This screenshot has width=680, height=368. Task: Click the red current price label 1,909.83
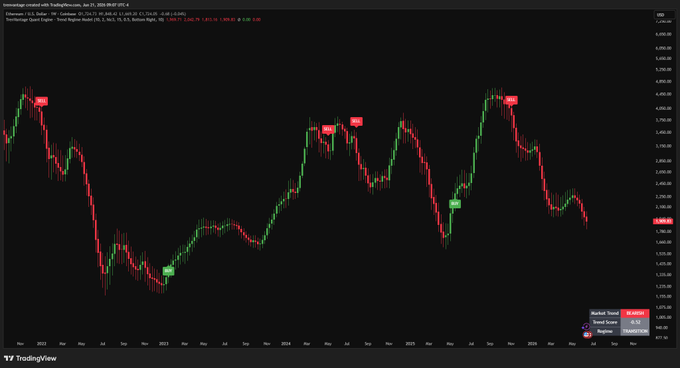point(664,221)
